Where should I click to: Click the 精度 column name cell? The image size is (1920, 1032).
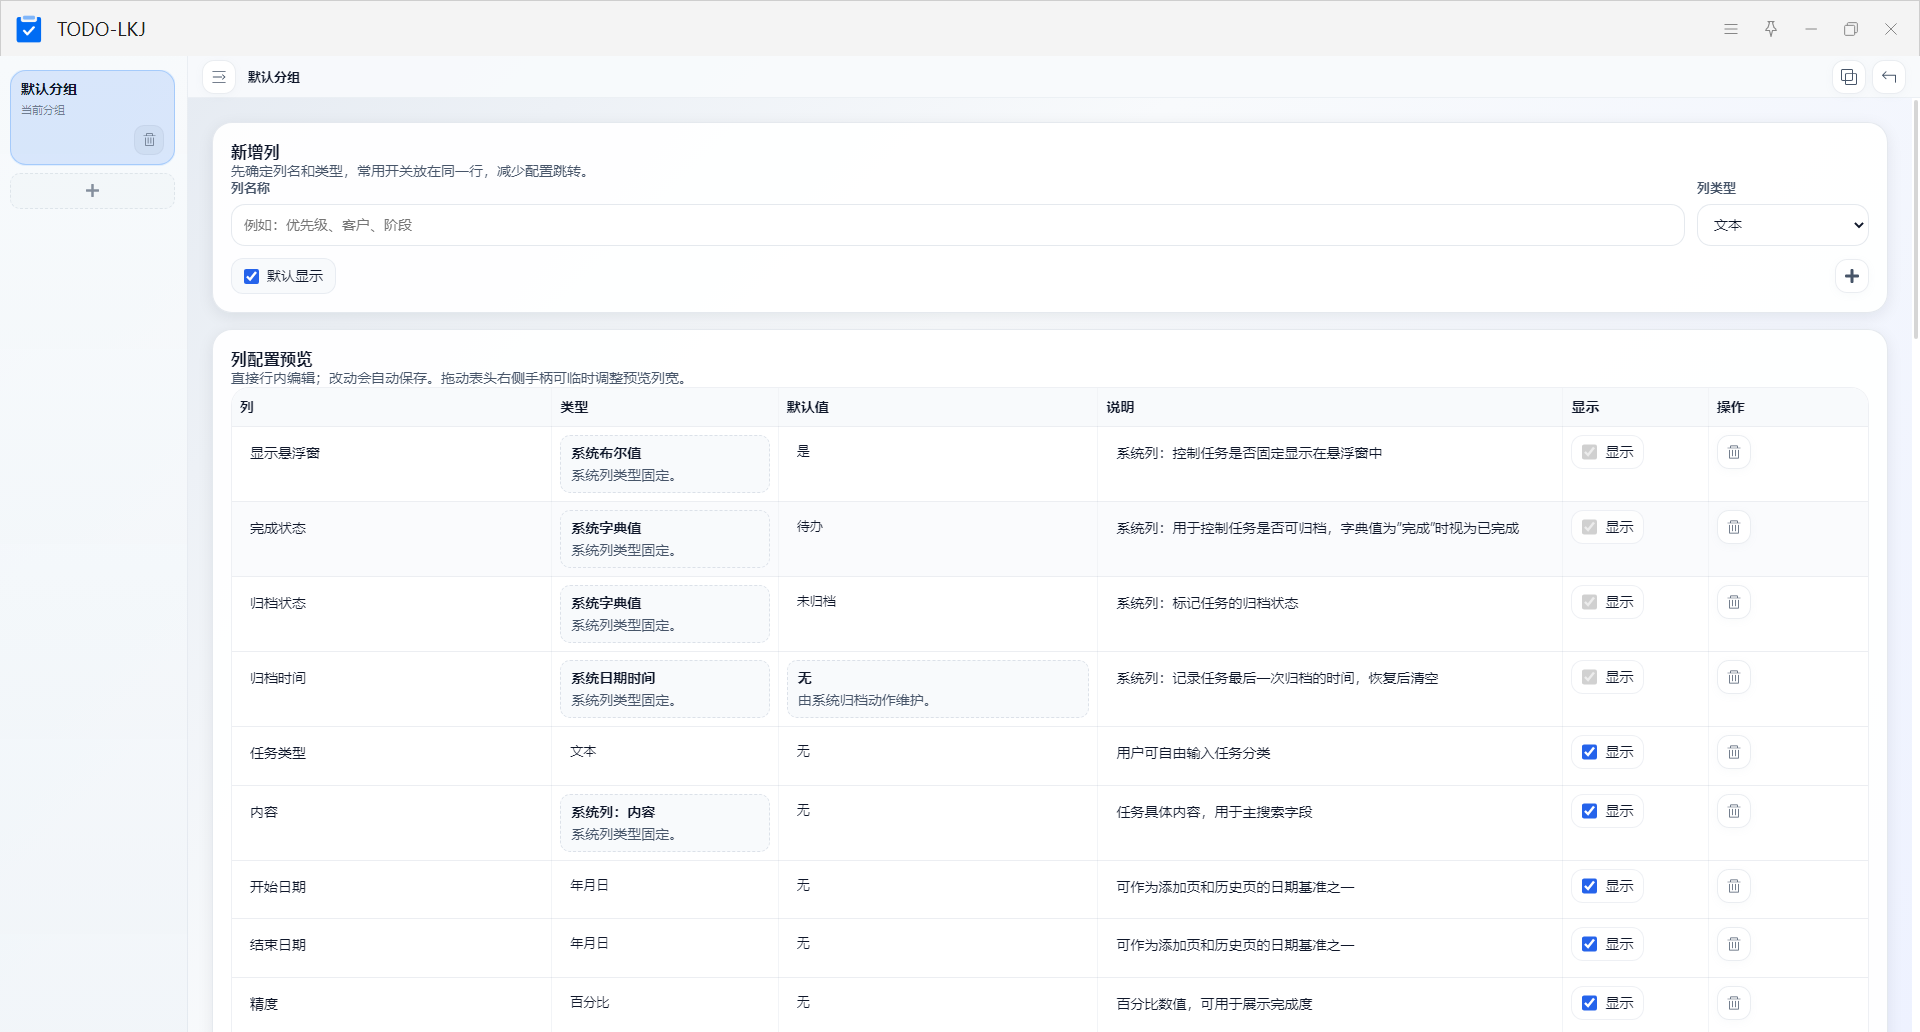click(x=391, y=1004)
